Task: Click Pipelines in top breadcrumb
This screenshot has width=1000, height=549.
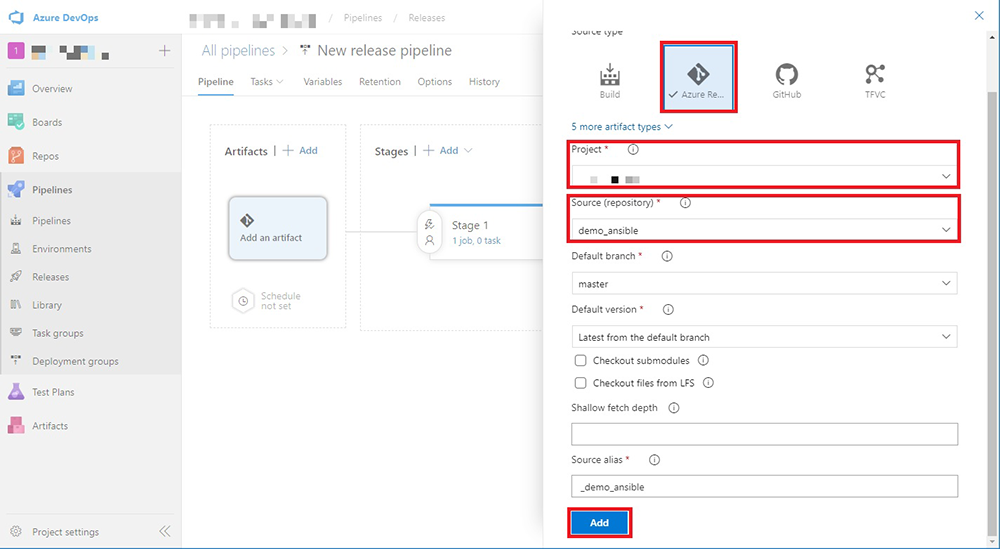Action: (363, 18)
